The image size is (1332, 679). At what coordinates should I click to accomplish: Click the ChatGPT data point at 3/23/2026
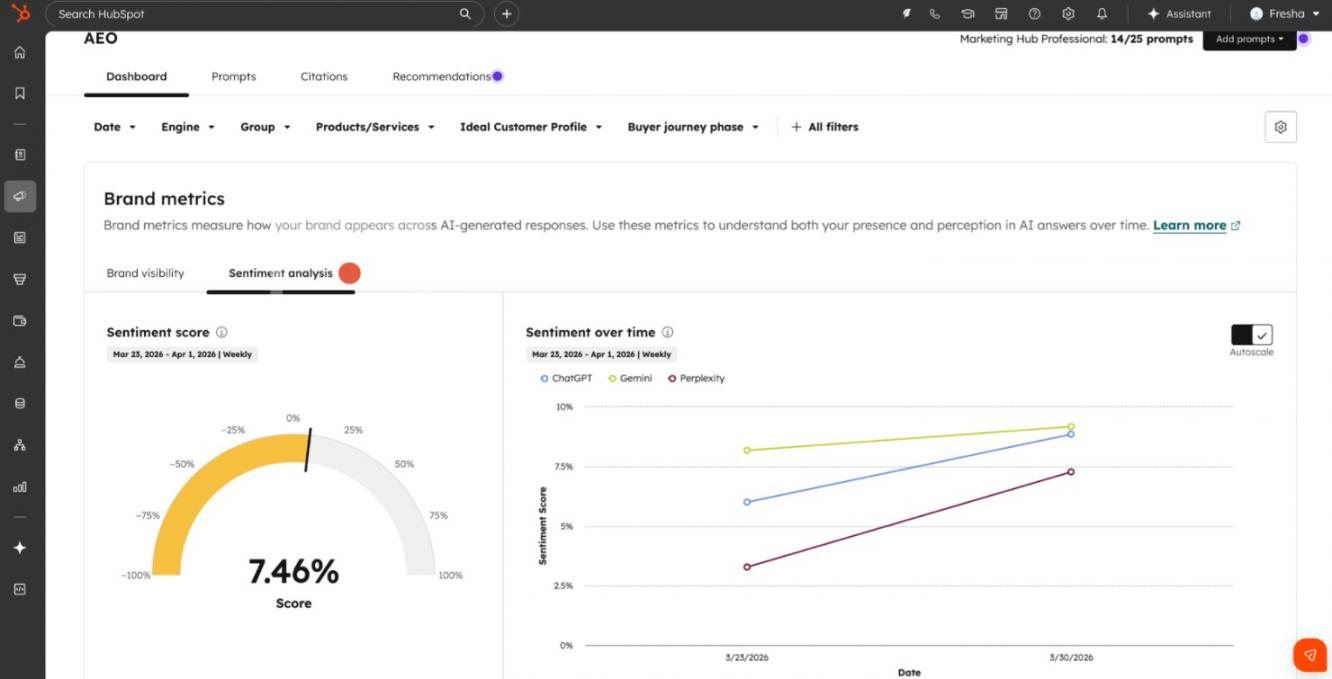coord(747,502)
